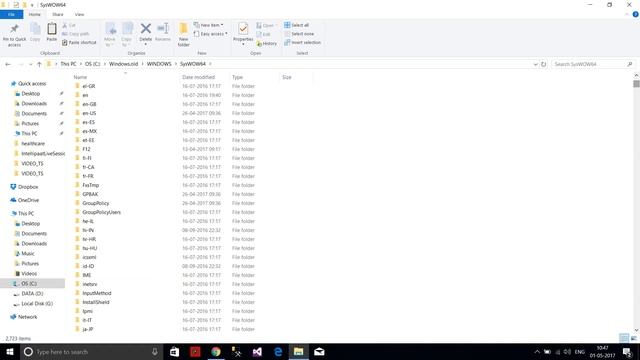Click the Delete X icon
The width and height of the screenshot is (640, 360).
[146, 29]
